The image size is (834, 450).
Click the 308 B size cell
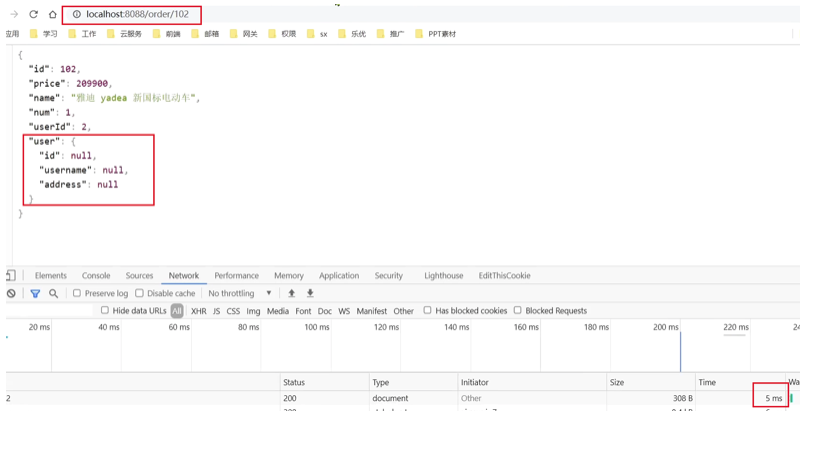pyautogui.click(x=682, y=398)
